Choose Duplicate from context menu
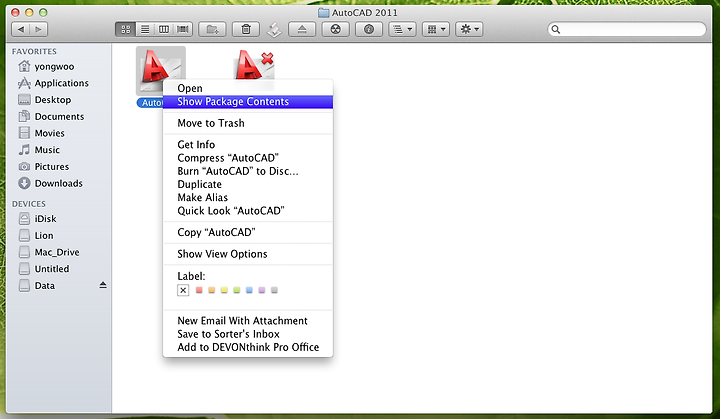720x419 pixels. tap(248, 184)
